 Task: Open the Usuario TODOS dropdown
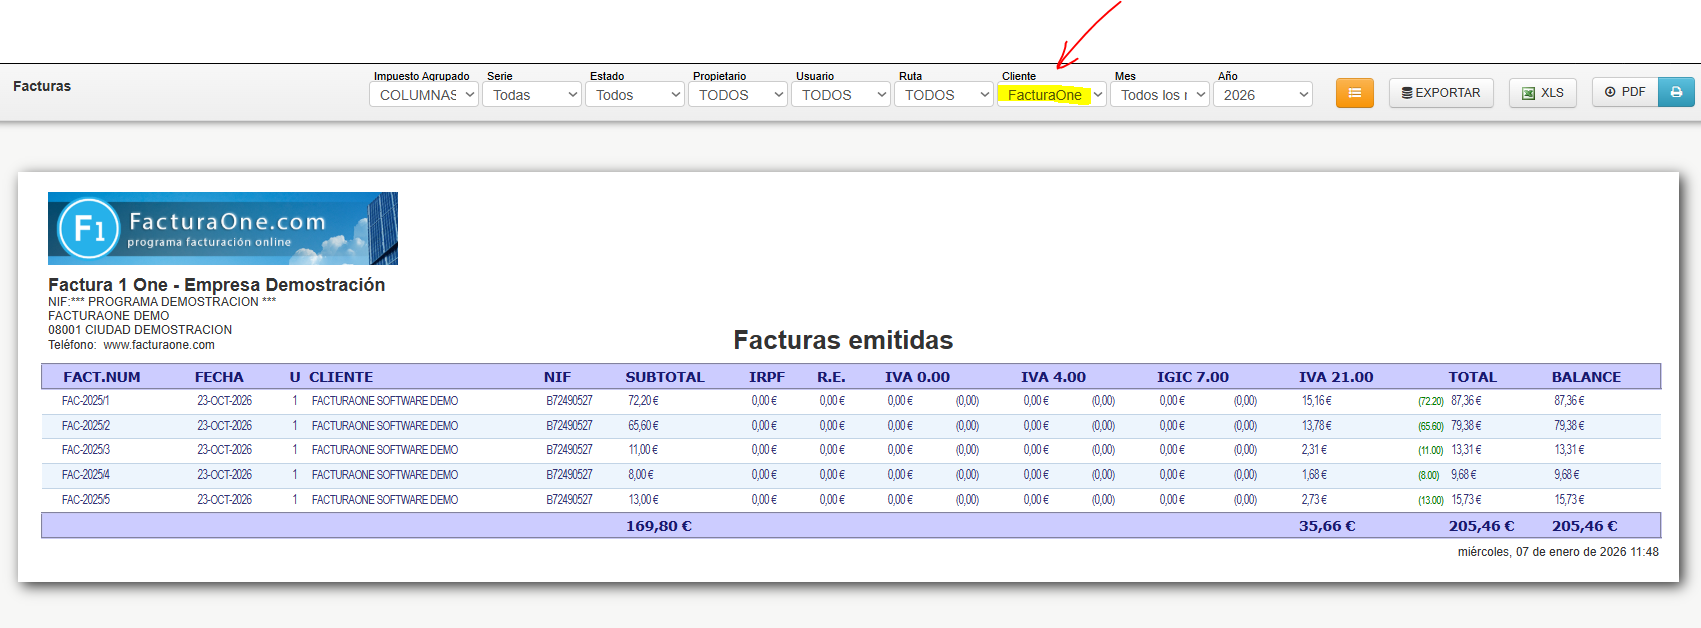[x=841, y=94]
